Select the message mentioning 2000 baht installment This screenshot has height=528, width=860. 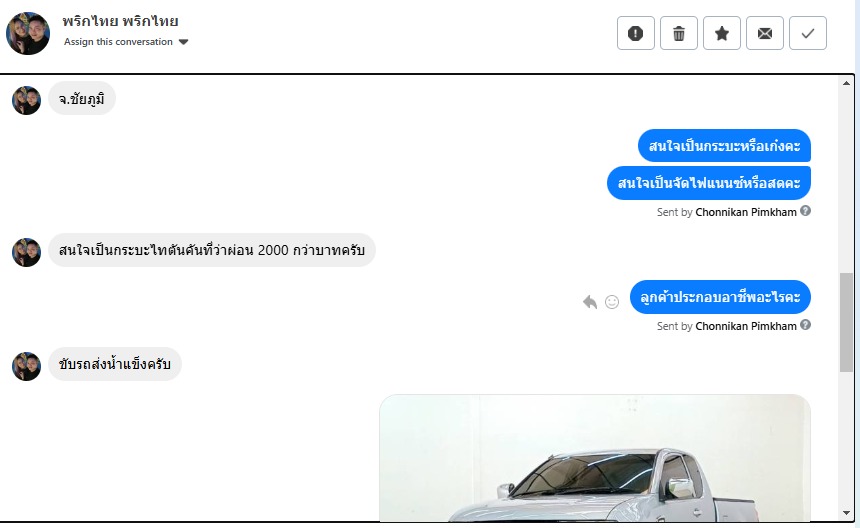(212, 250)
